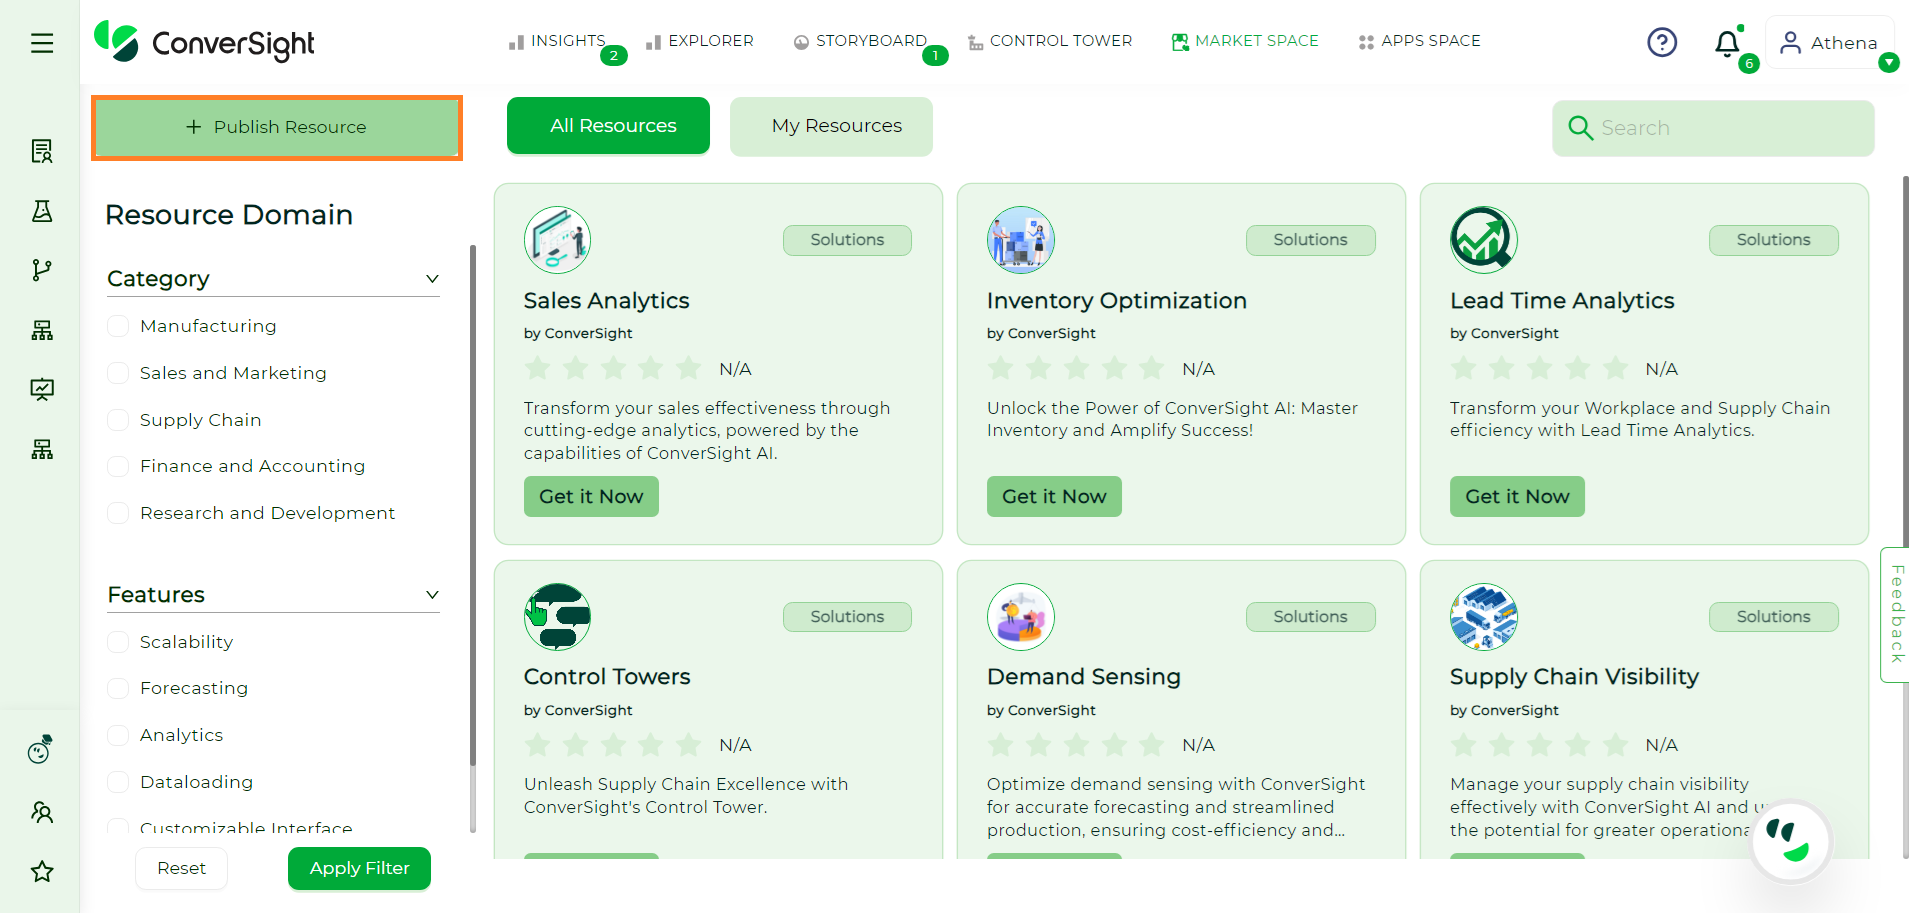The height and width of the screenshot is (913, 1909).
Task: Click the Control Towers card icon
Action: point(557,617)
